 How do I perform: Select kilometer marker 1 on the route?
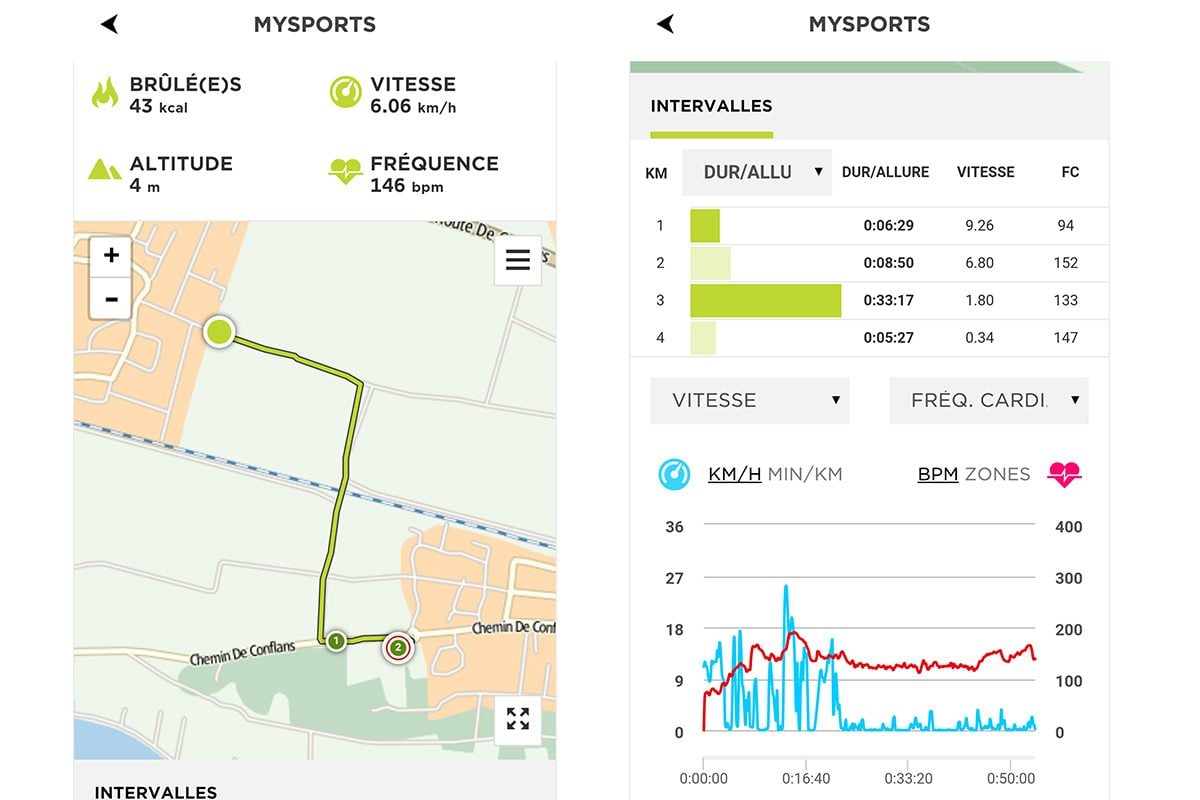(336, 640)
